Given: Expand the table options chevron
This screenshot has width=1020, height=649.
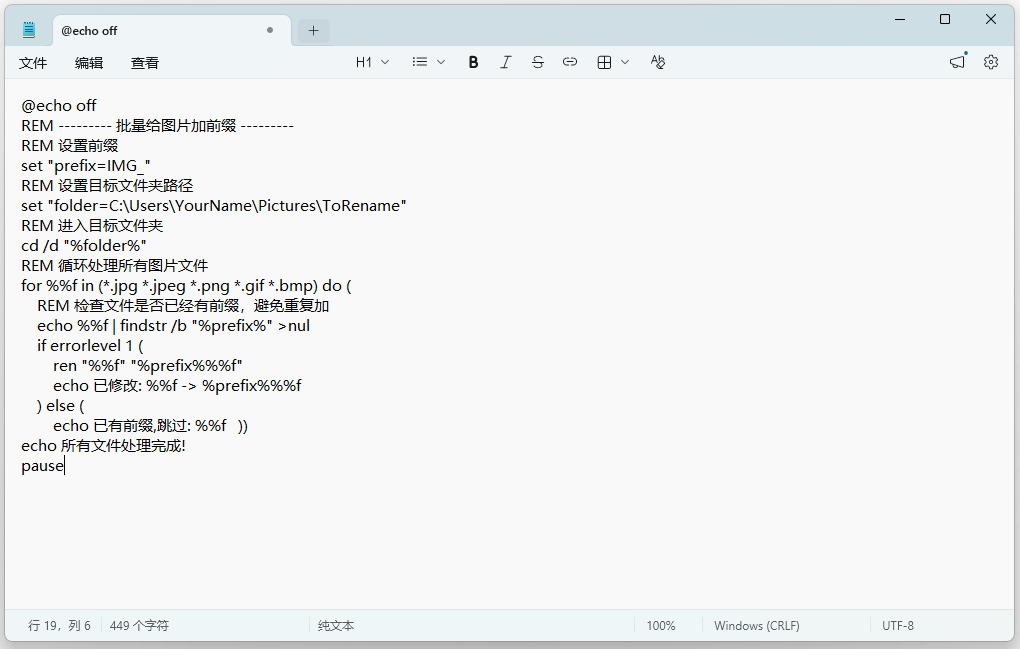Looking at the screenshot, I should 625,62.
